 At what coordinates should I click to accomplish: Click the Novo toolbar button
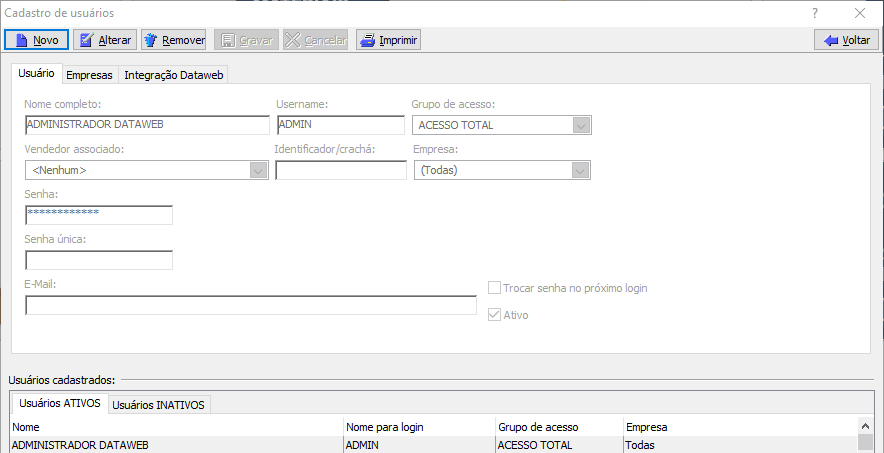[x=36, y=40]
